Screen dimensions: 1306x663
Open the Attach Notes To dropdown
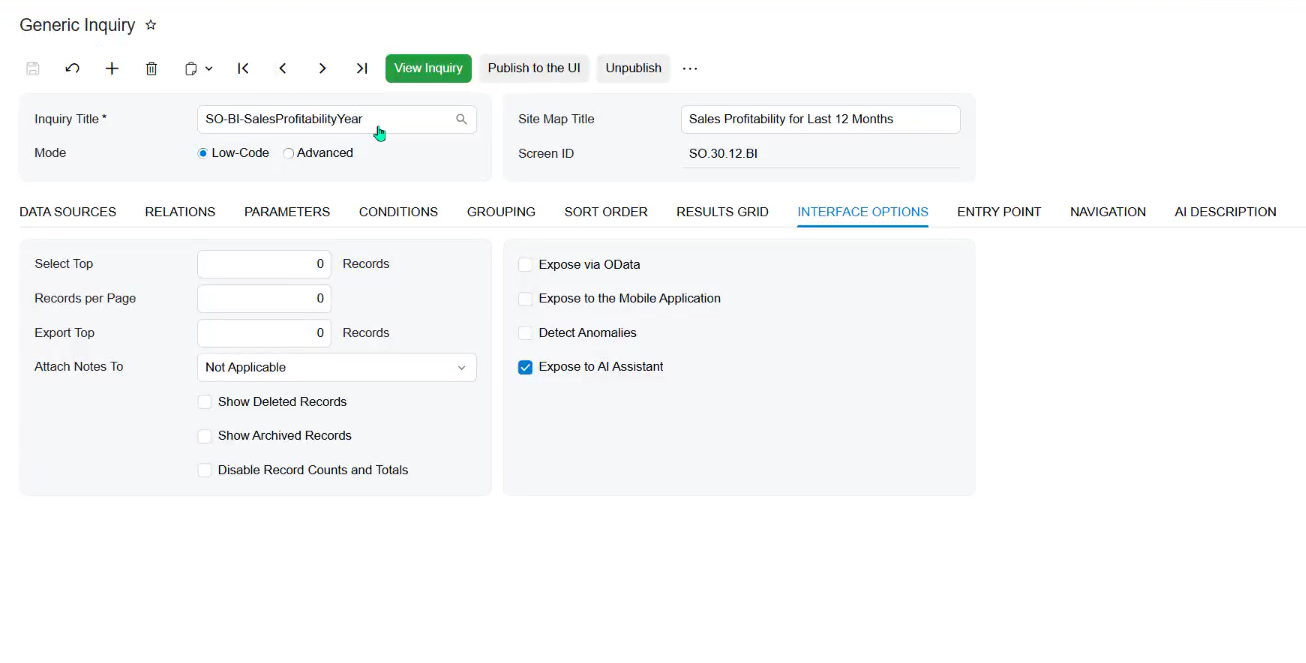pyautogui.click(x=337, y=367)
